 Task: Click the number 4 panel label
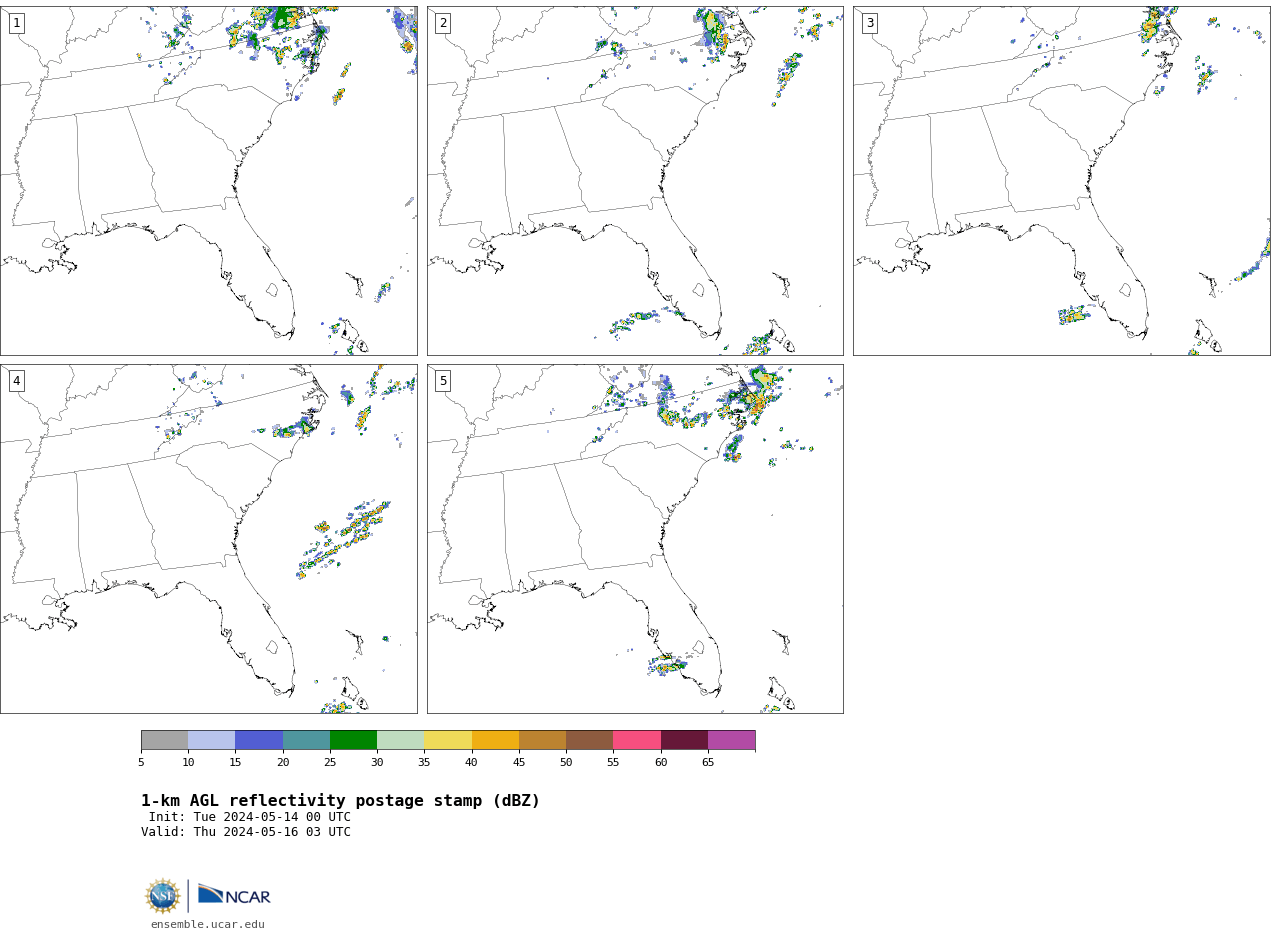point(16,381)
